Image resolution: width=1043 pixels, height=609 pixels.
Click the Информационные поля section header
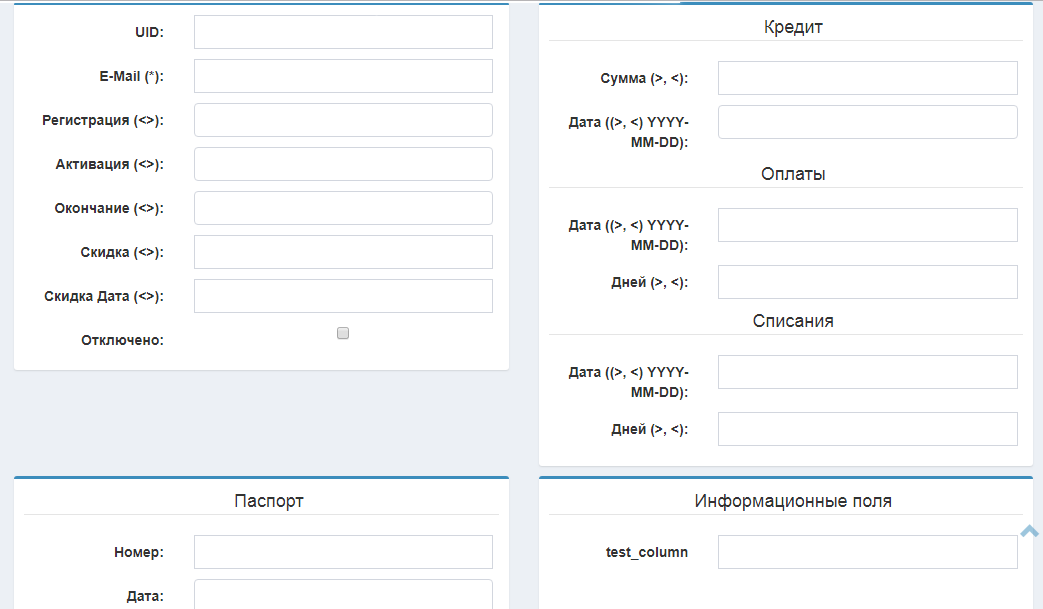coord(793,501)
